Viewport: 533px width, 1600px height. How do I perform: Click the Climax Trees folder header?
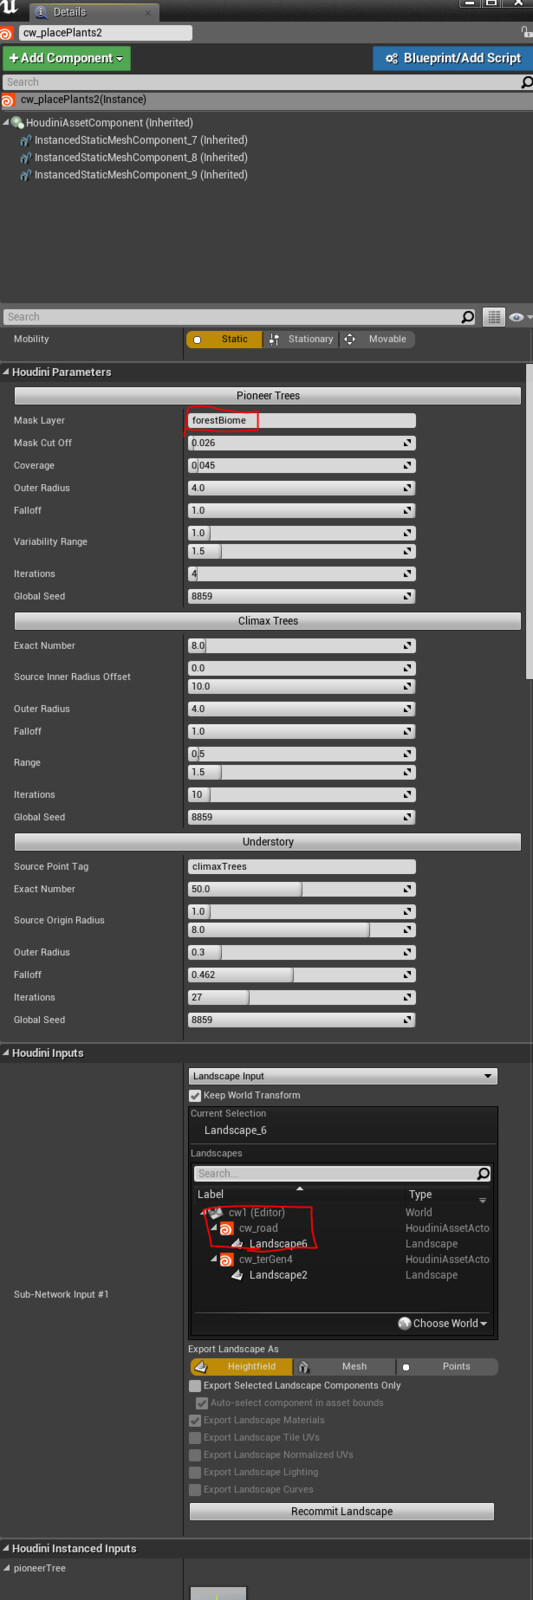point(268,621)
